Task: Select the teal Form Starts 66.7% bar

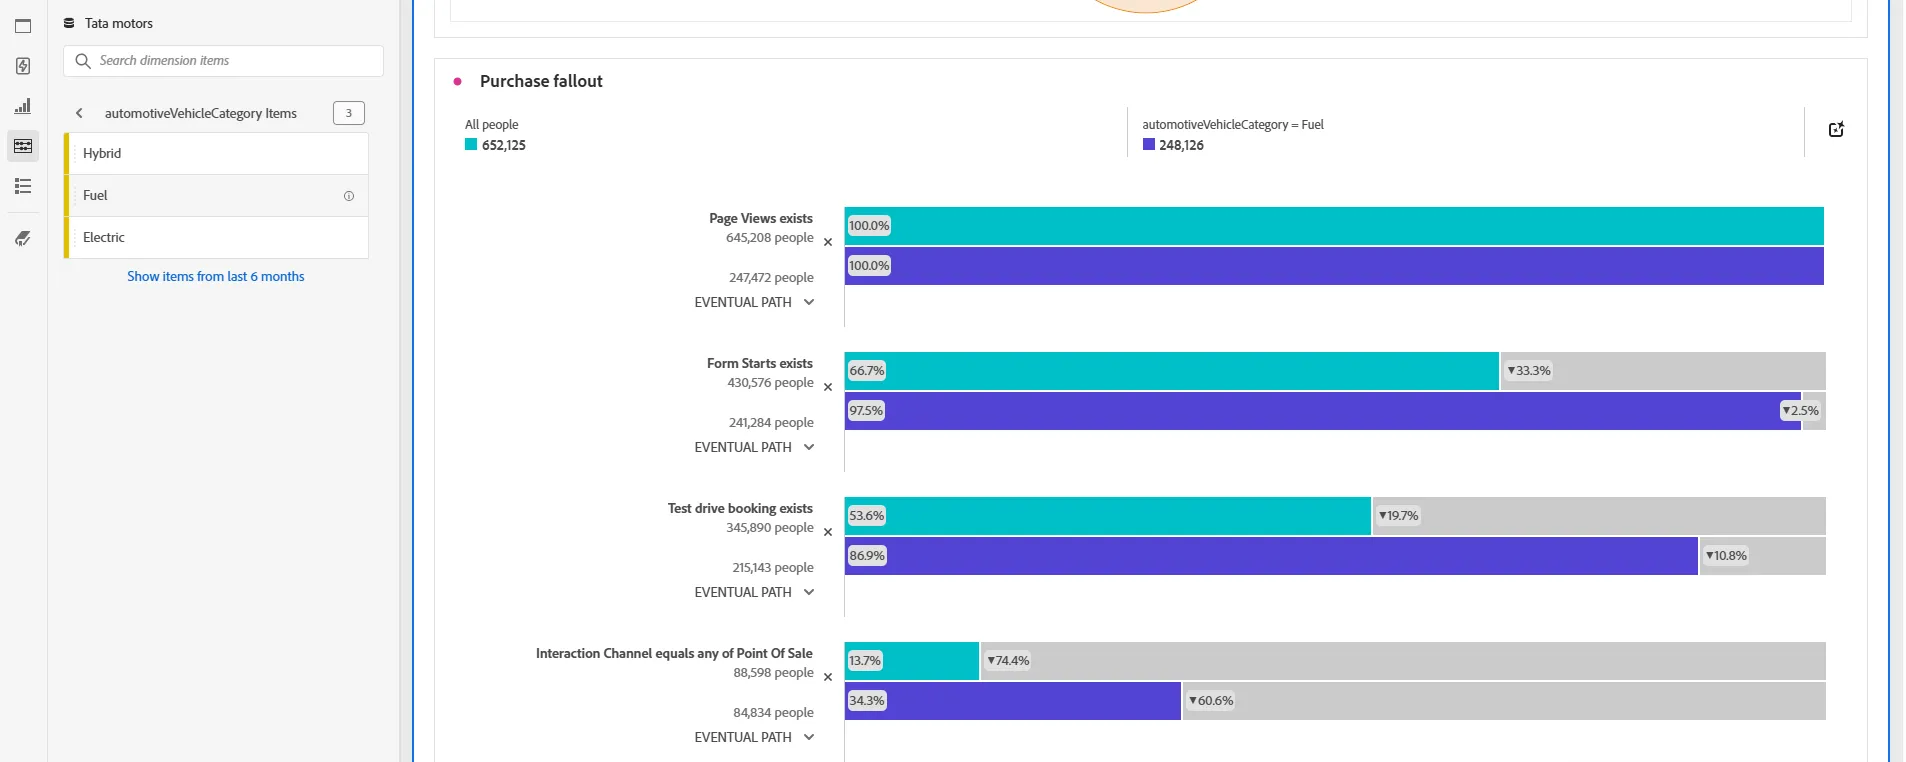Action: coord(1172,371)
